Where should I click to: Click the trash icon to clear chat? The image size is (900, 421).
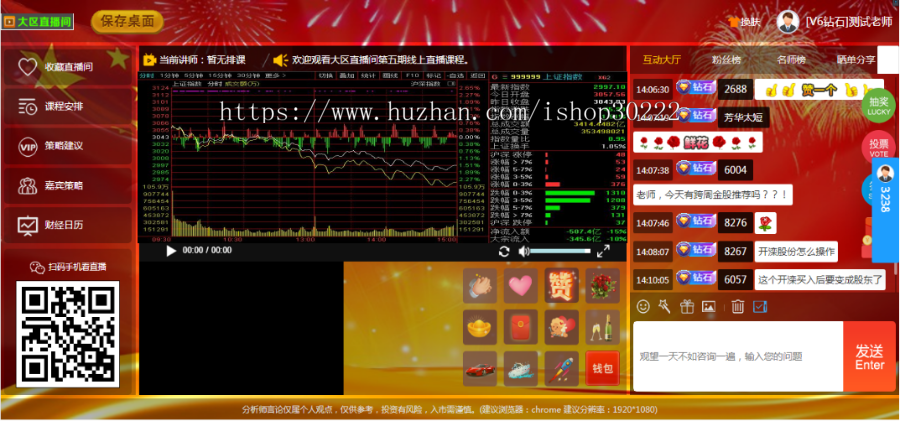point(737,306)
